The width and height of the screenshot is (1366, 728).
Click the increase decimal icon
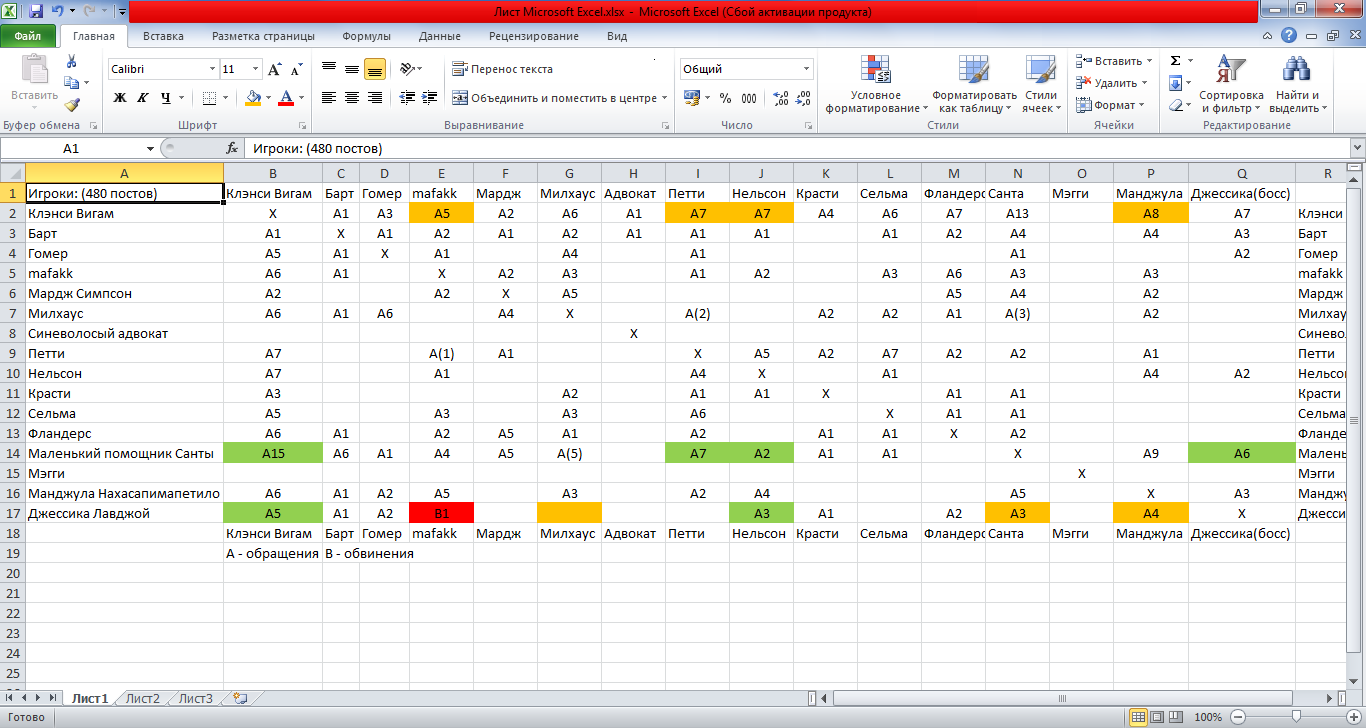(x=781, y=98)
